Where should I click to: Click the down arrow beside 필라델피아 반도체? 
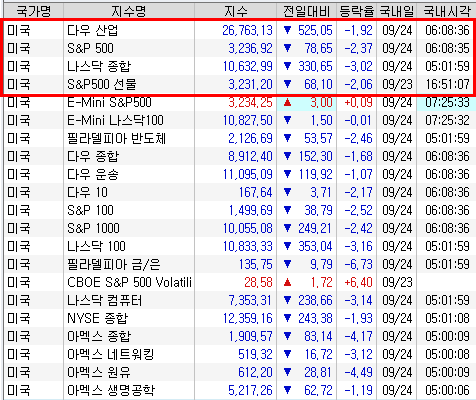[287, 138]
